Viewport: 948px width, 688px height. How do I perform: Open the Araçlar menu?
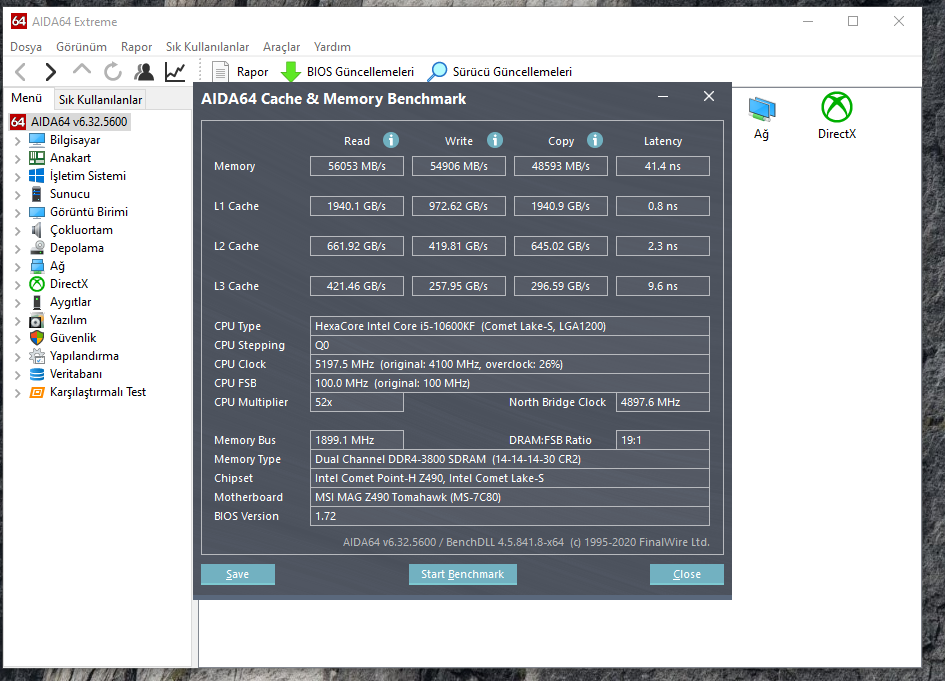coord(282,47)
